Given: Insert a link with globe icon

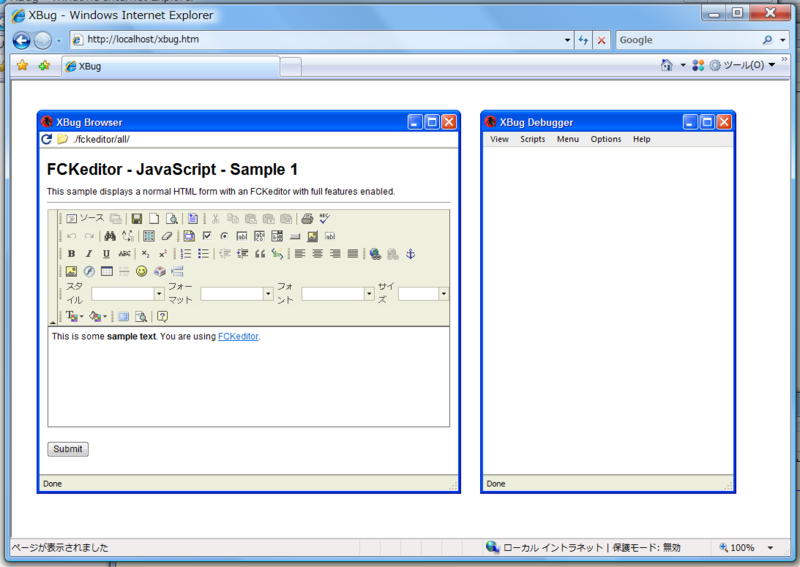Looking at the screenshot, I should pyautogui.click(x=376, y=254).
